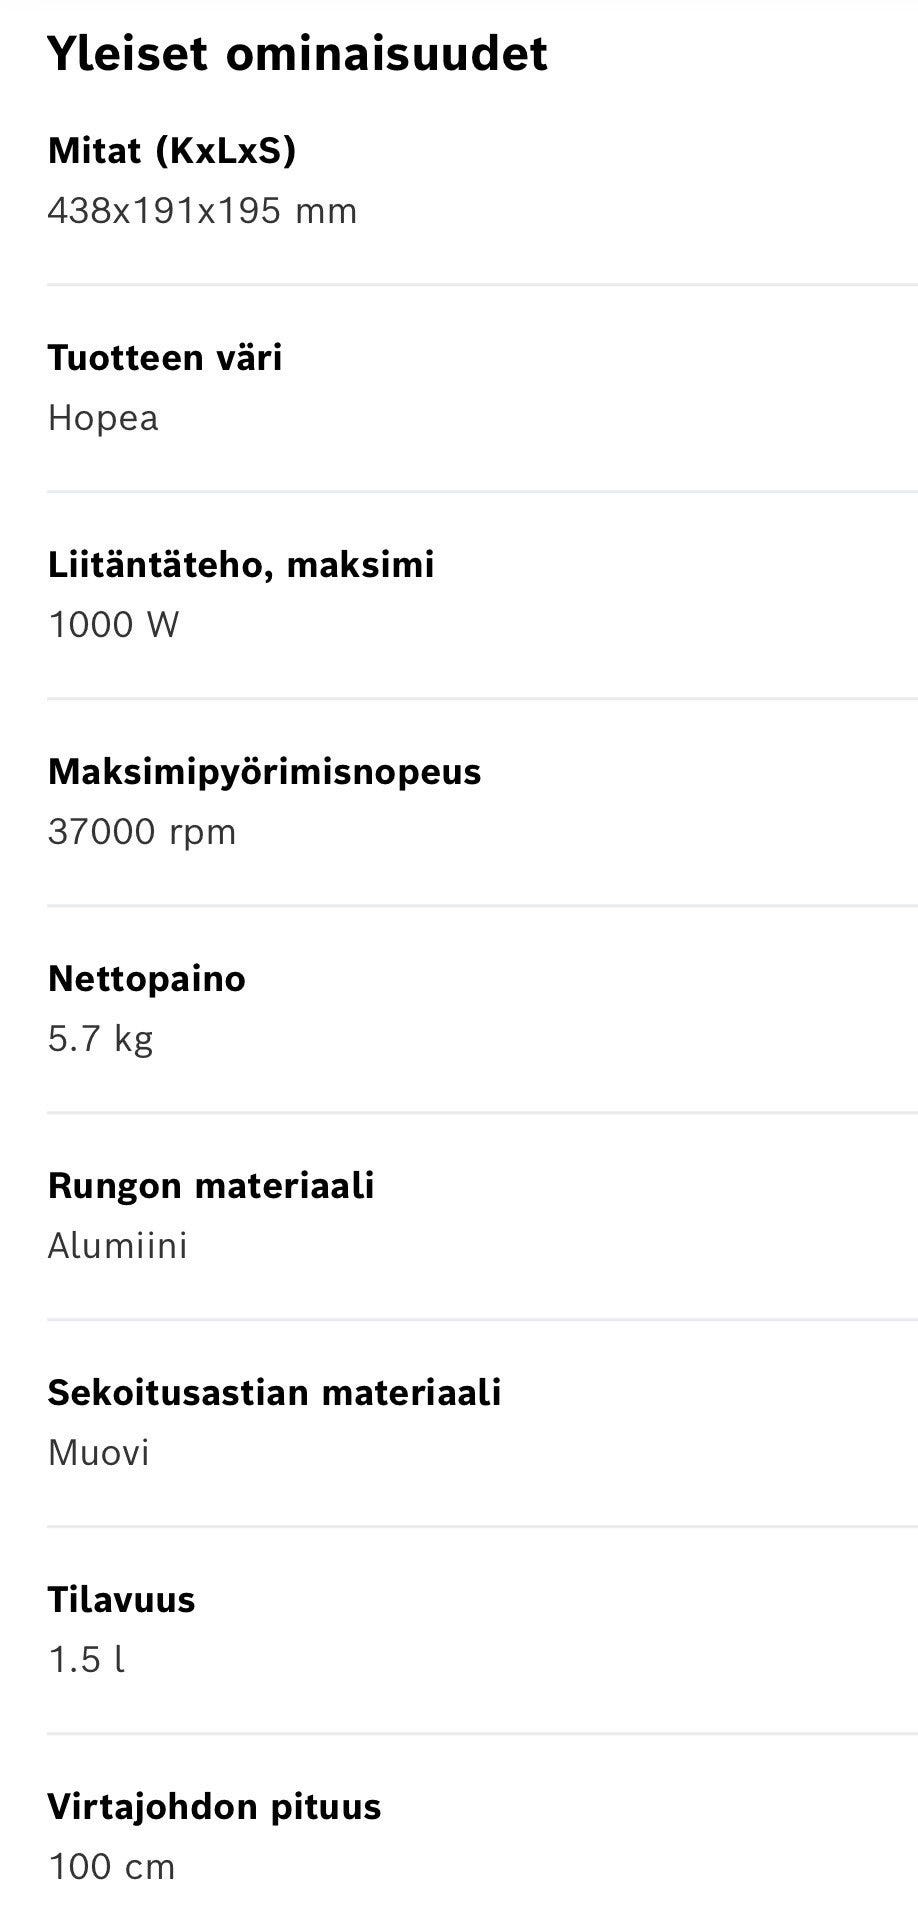The height and width of the screenshot is (1932, 918).
Task: Click the Liitäntäteho, maksimi label
Action: tap(241, 565)
